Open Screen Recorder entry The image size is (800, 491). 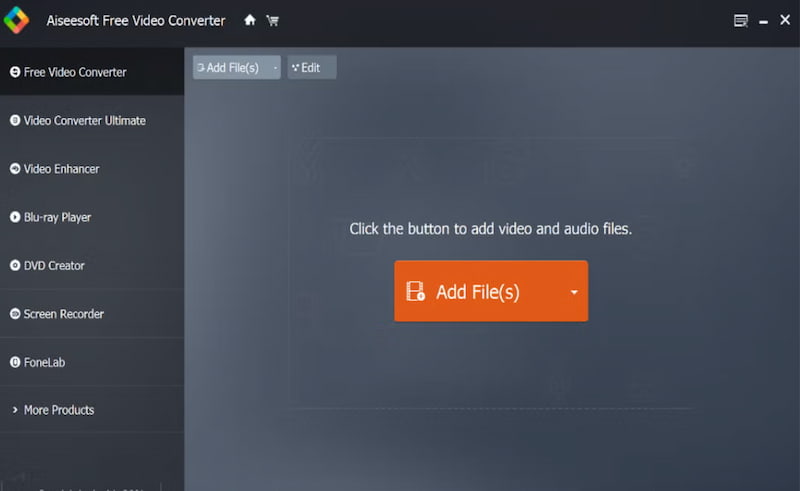tap(92, 313)
